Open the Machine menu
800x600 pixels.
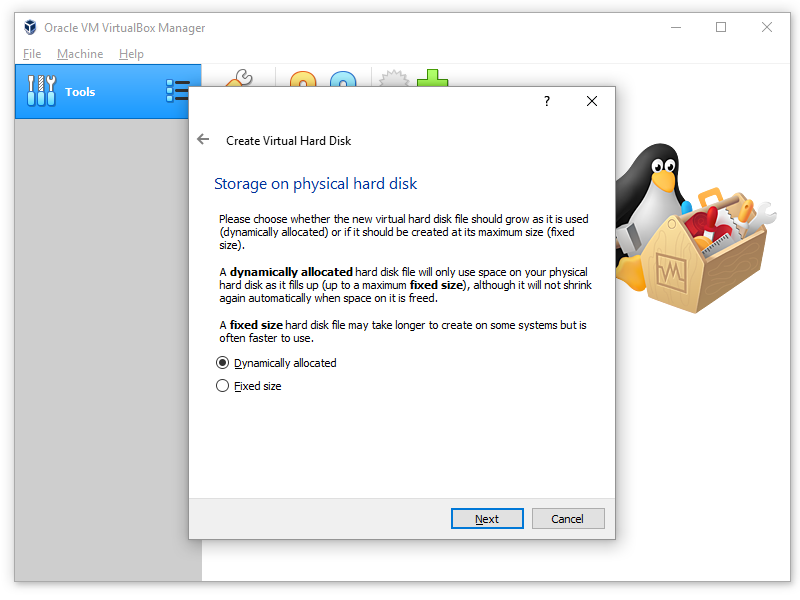click(x=80, y=54)
